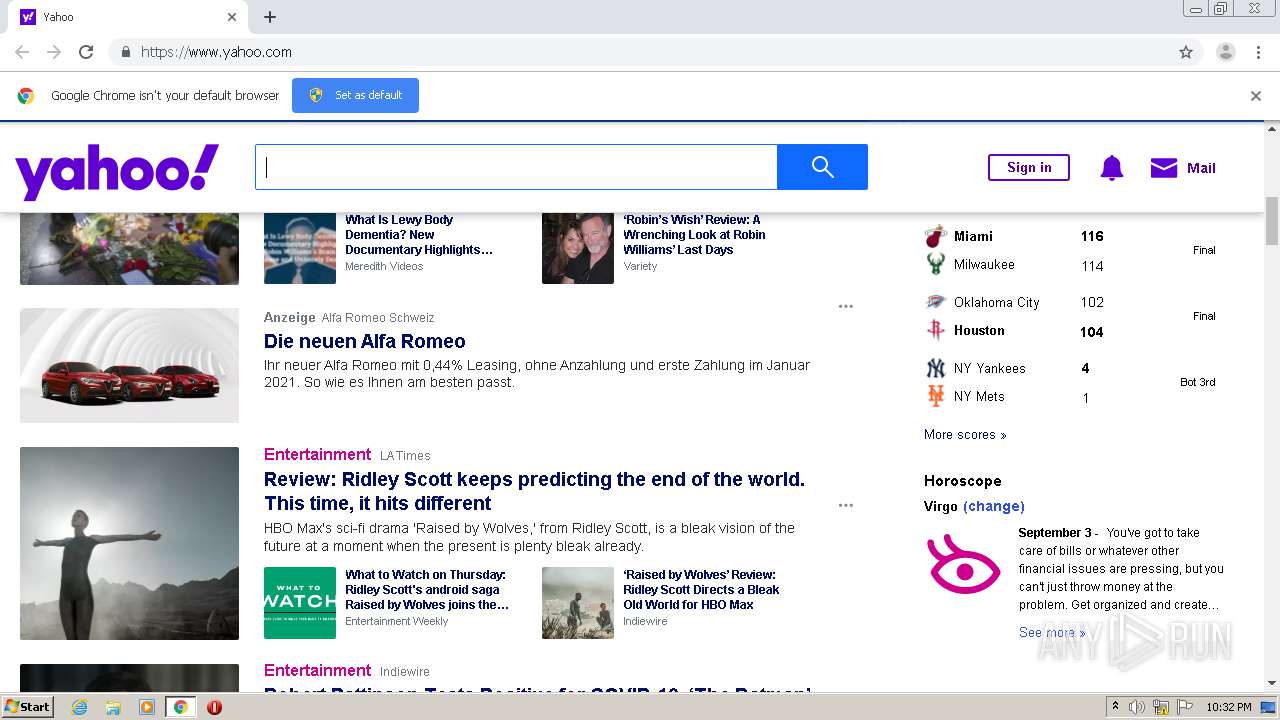1280x720 pixels.
Task: Open a new tab with the plus button
Action: click(x=270, y=17)
